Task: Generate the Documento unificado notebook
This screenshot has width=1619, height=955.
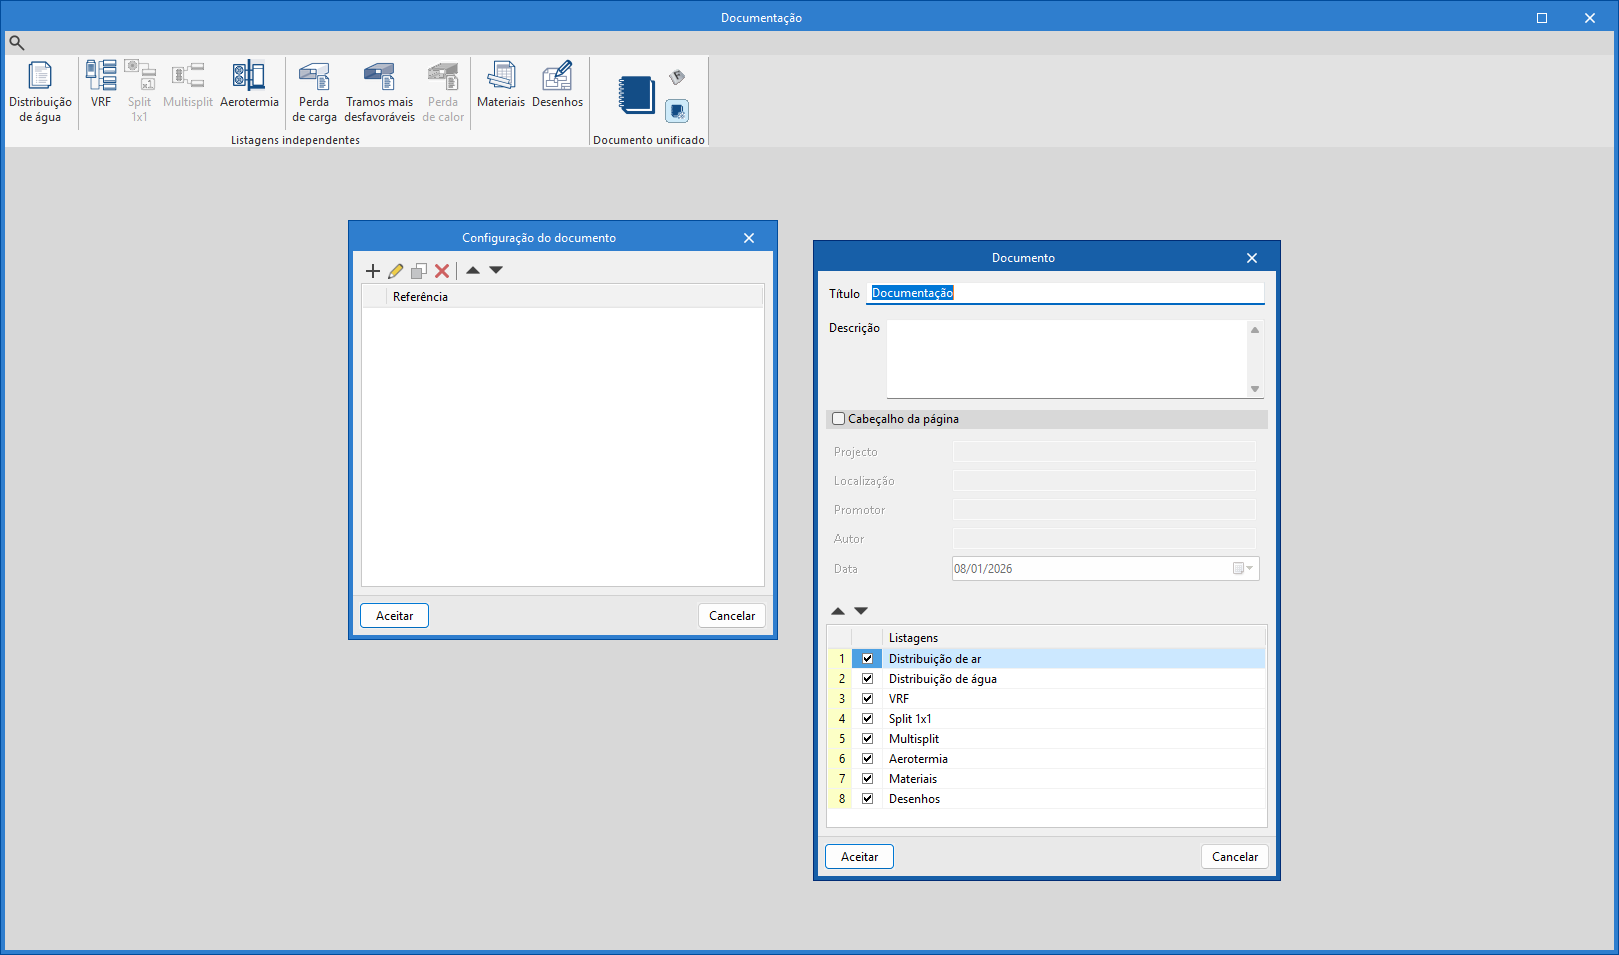Action: [636, 95]
